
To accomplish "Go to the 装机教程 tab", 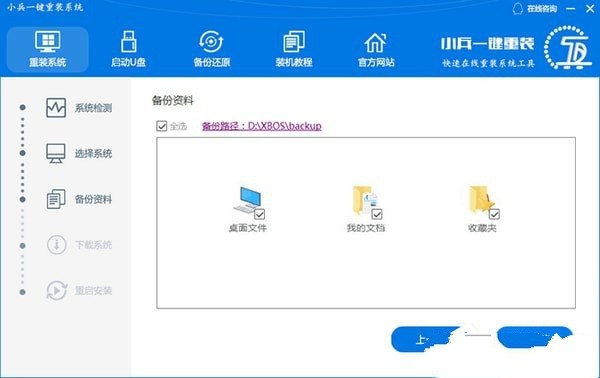I will tap(294, 49).
